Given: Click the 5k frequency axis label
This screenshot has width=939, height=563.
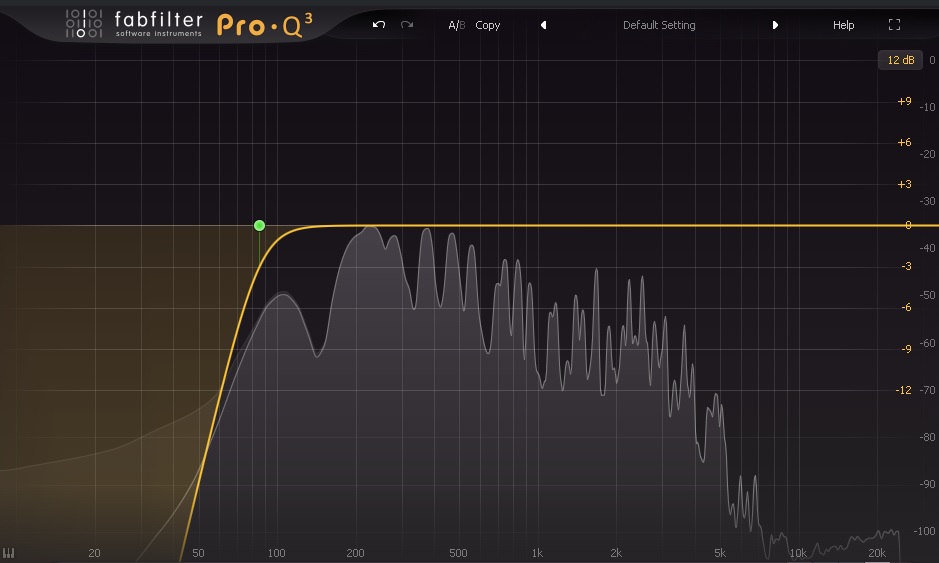Looking at the screenshot, I should [x=720, y=553].
